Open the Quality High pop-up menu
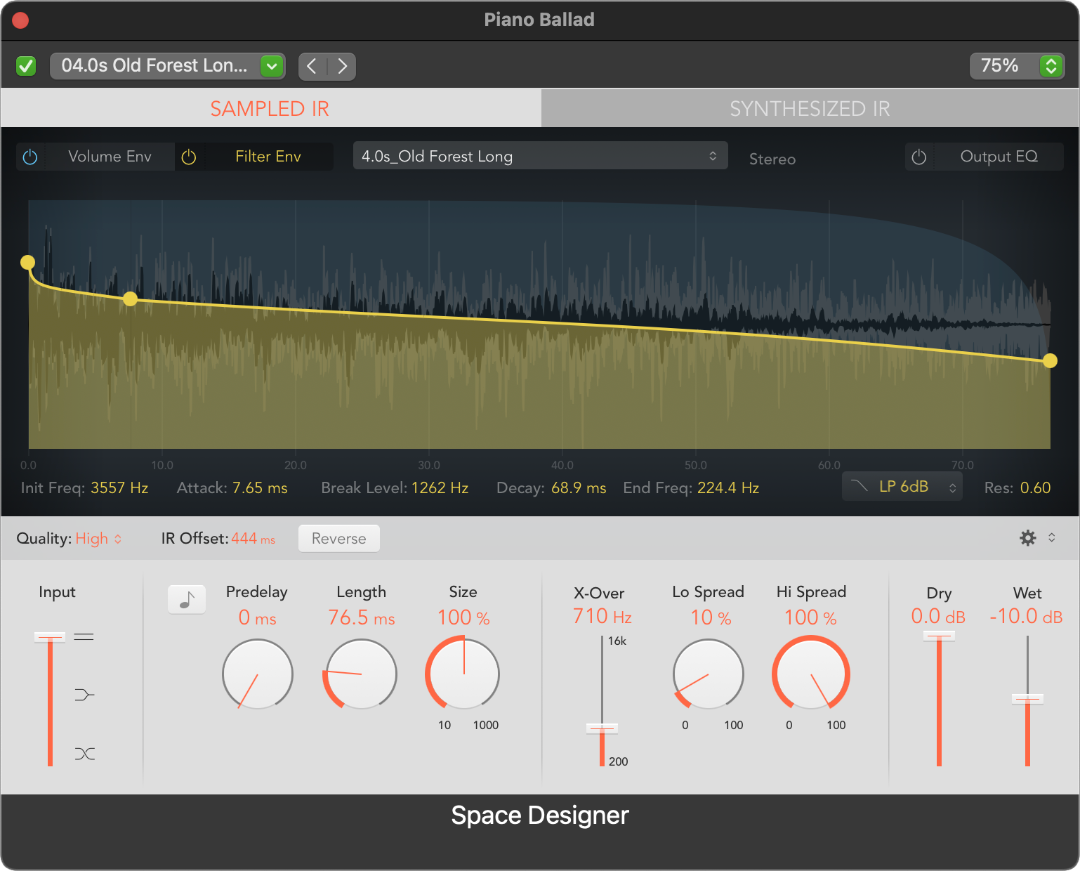1080x872 pixels. click(x=98, y=539)
